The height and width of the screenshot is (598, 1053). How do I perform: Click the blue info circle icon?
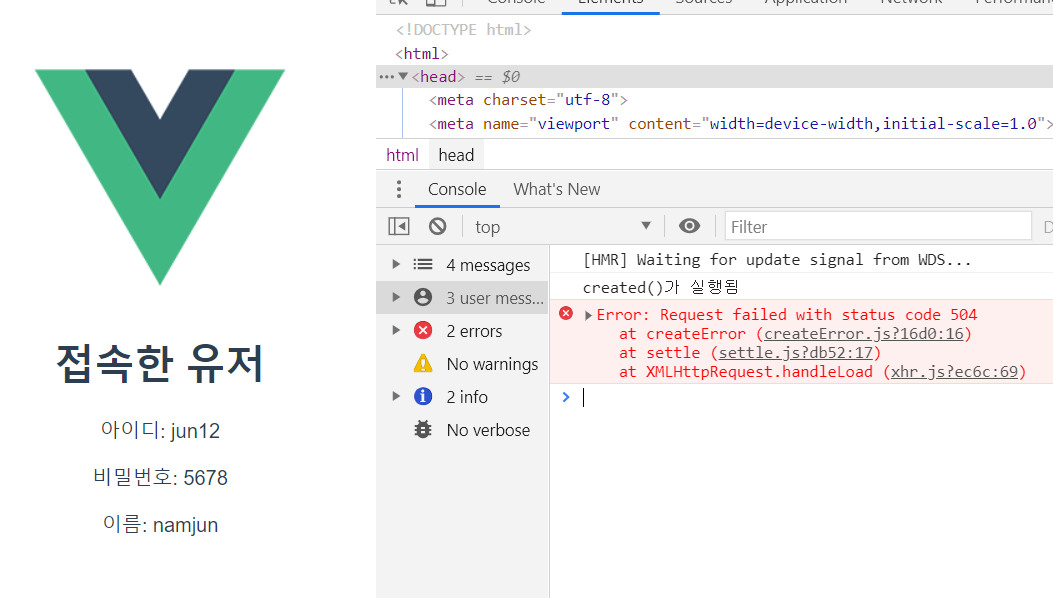coord(423,396)
